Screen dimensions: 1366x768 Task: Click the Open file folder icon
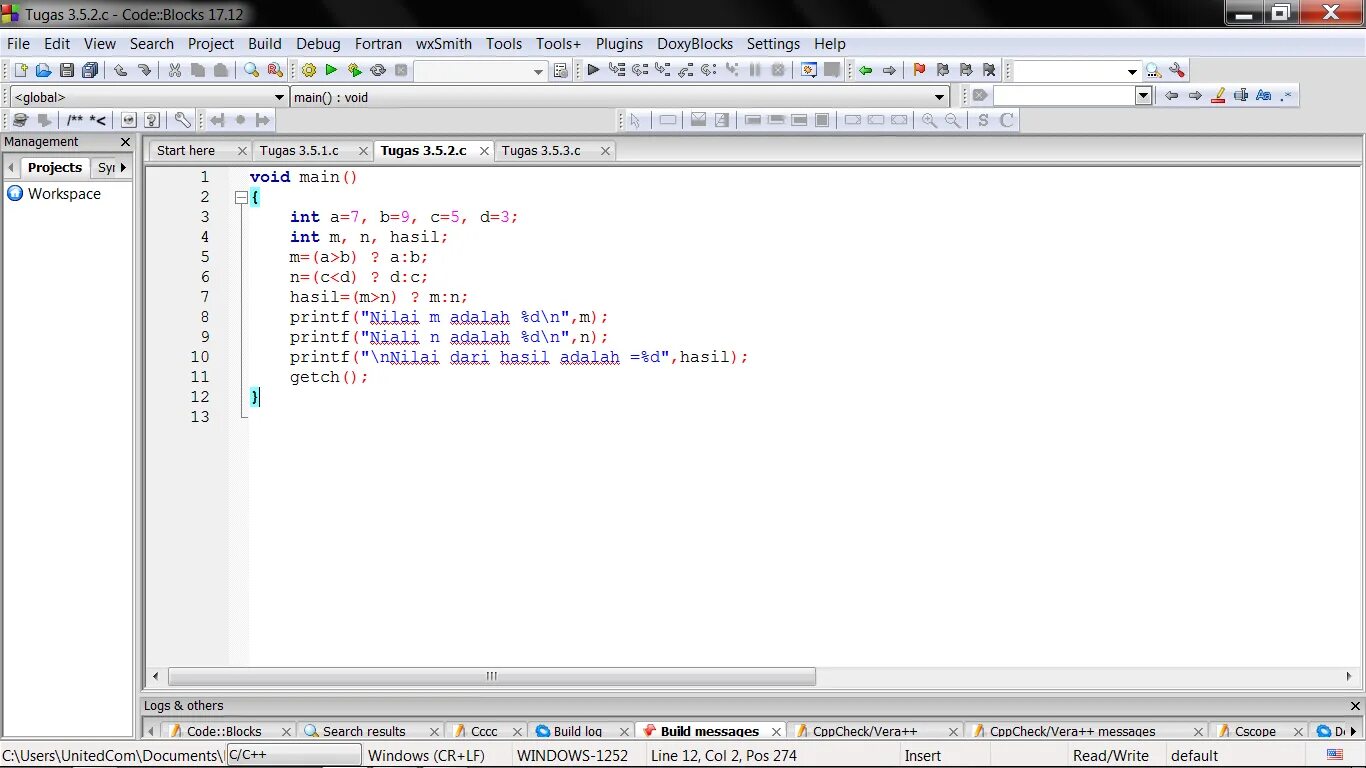click(43, 70)
